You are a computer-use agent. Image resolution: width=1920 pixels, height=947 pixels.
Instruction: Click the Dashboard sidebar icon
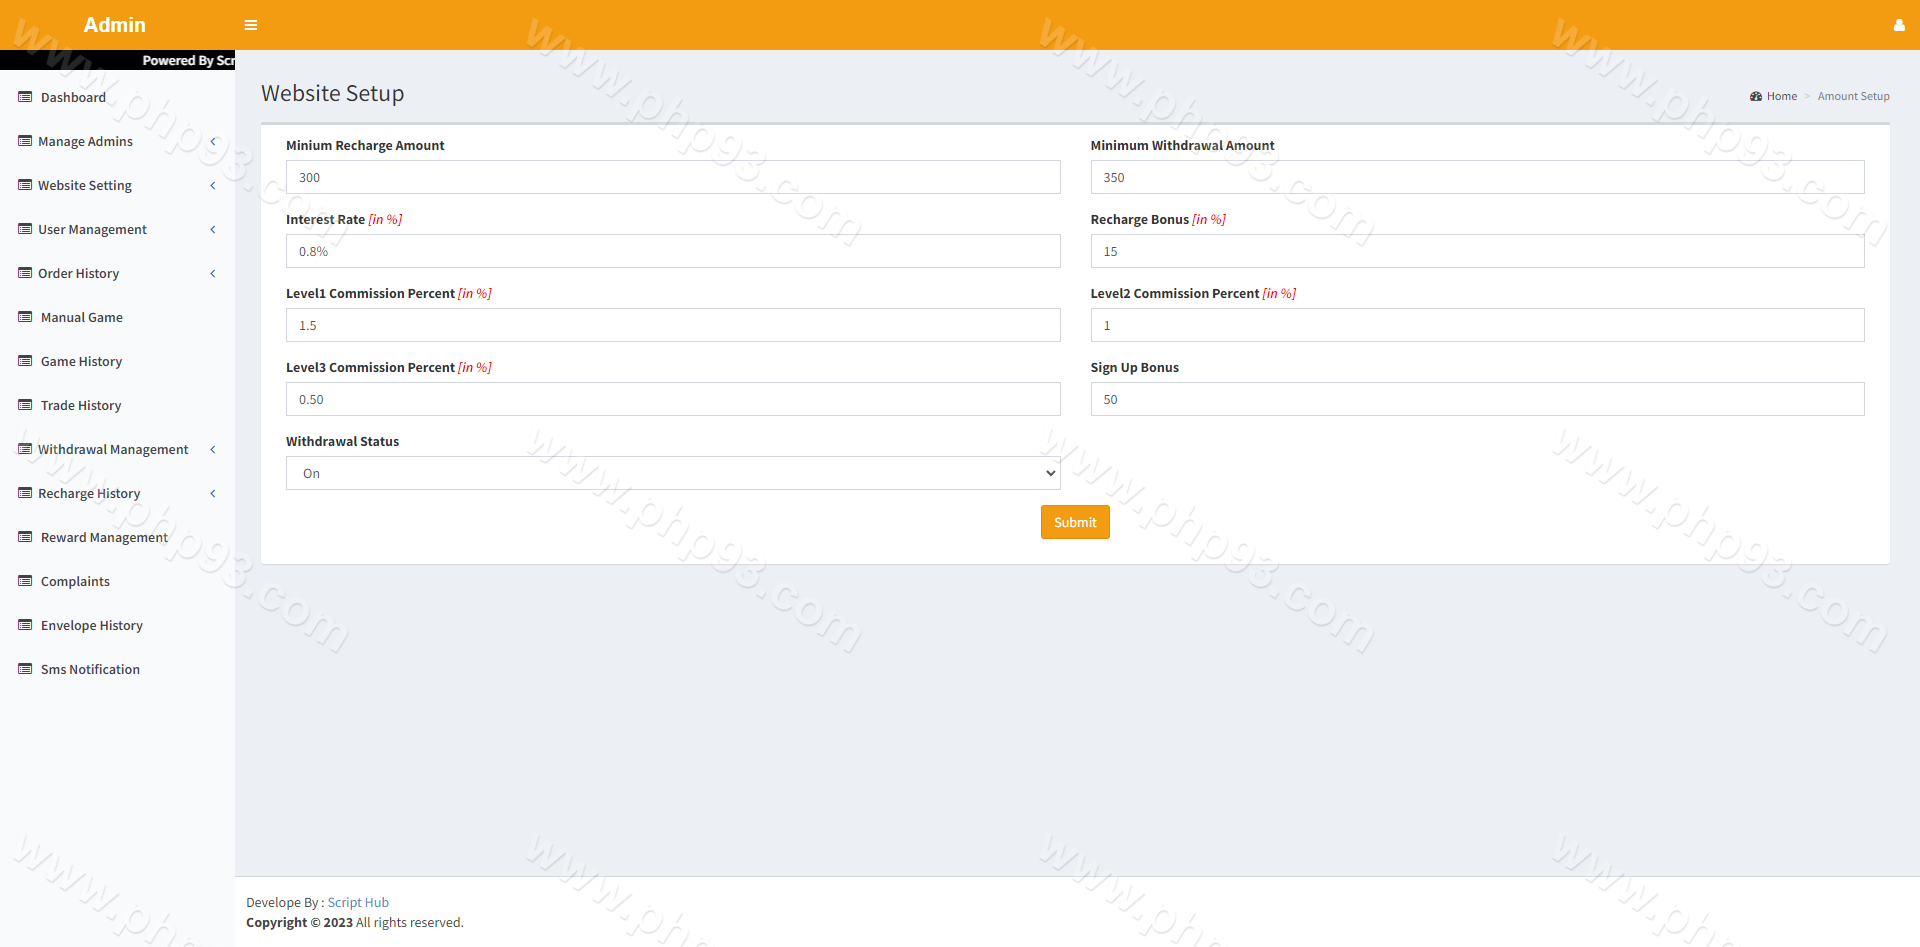(25, 97)
